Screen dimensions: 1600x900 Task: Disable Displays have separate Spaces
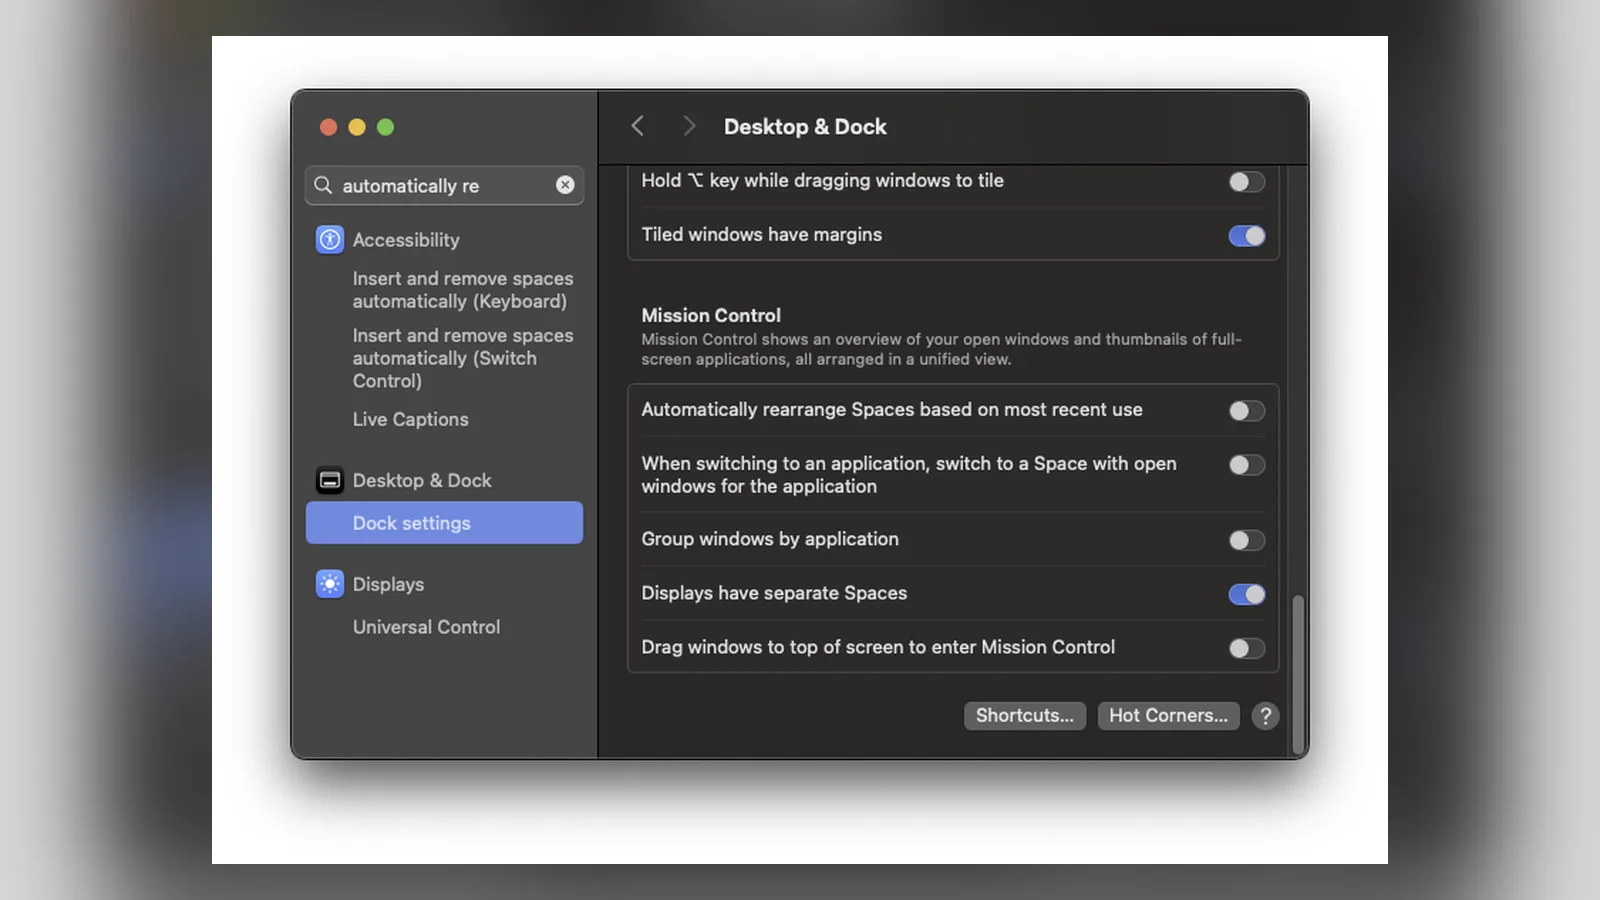coord(1247,595)
